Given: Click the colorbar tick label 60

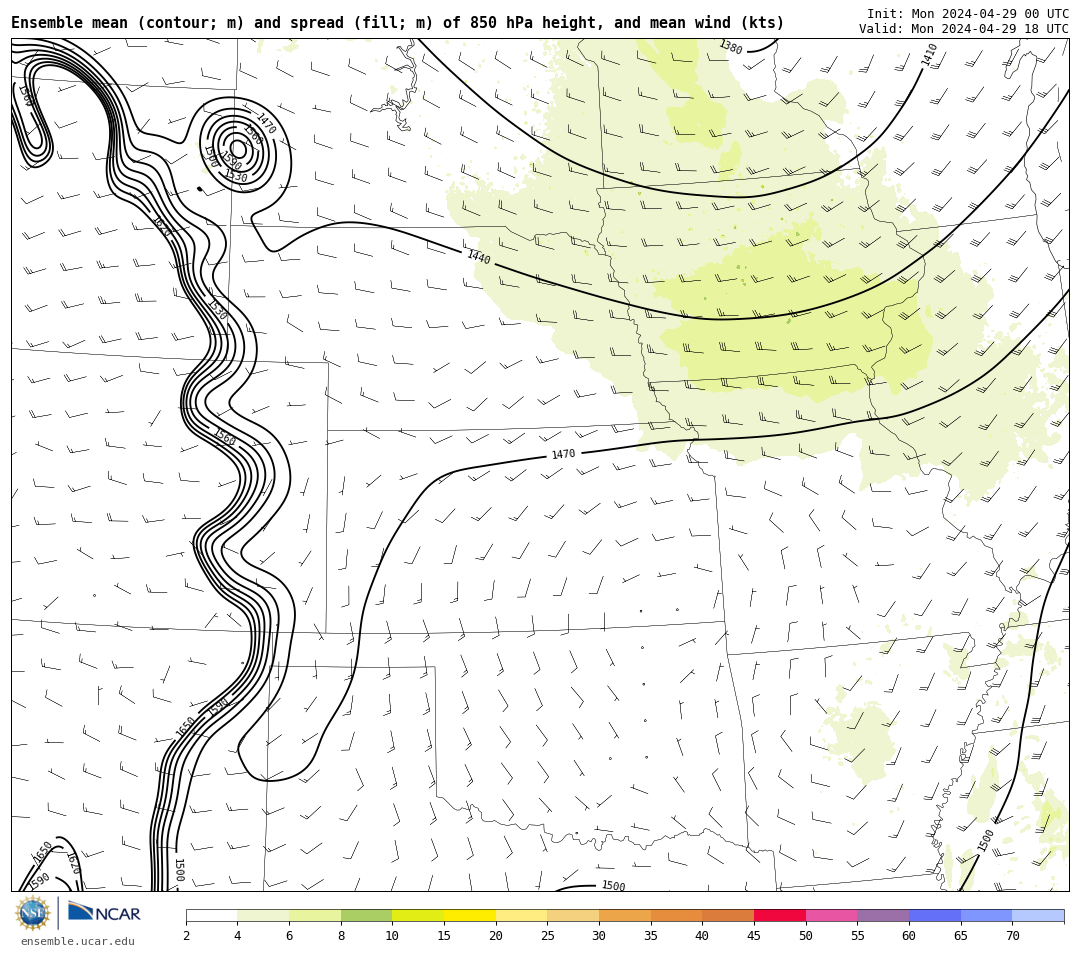Looking at the screenshot, I should pyautogui.click(x=909, y=935).
